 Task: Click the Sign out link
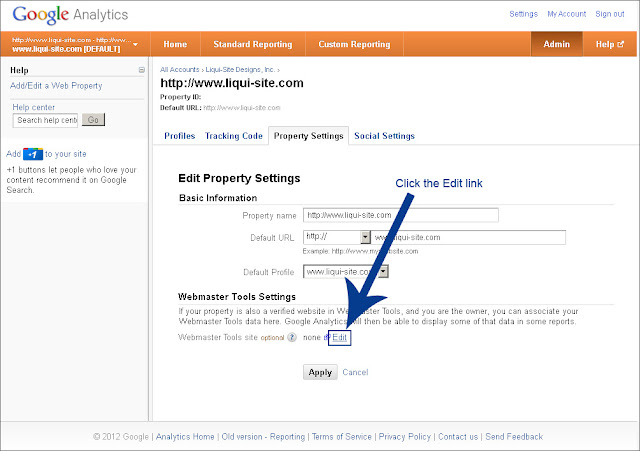[x=610, y=14]
